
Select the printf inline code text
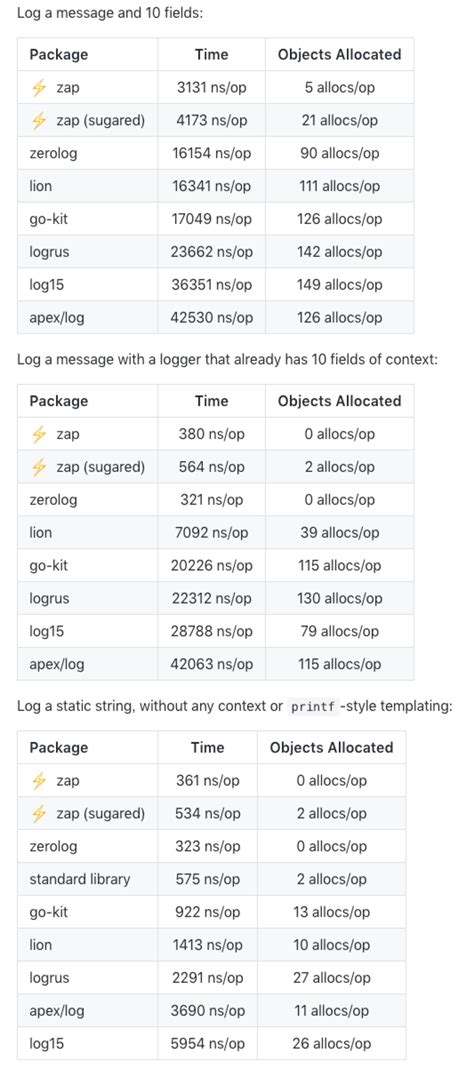tap(314, 706)
